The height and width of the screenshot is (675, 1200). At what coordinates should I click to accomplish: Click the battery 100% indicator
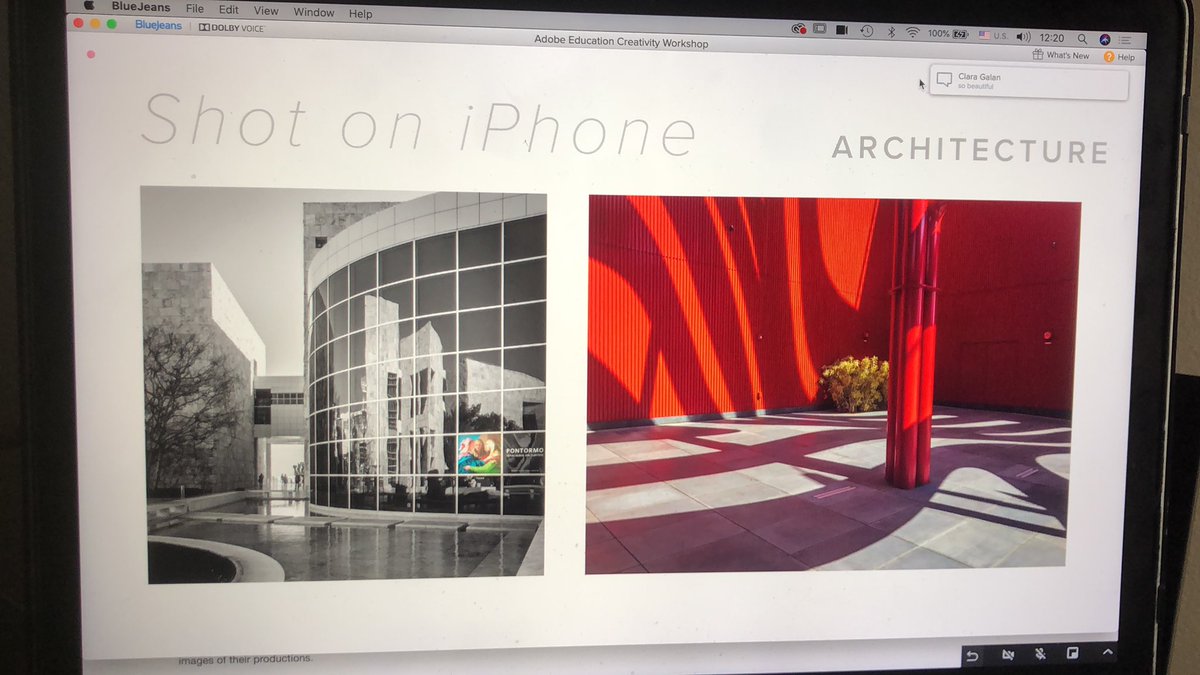click(947, 34)
